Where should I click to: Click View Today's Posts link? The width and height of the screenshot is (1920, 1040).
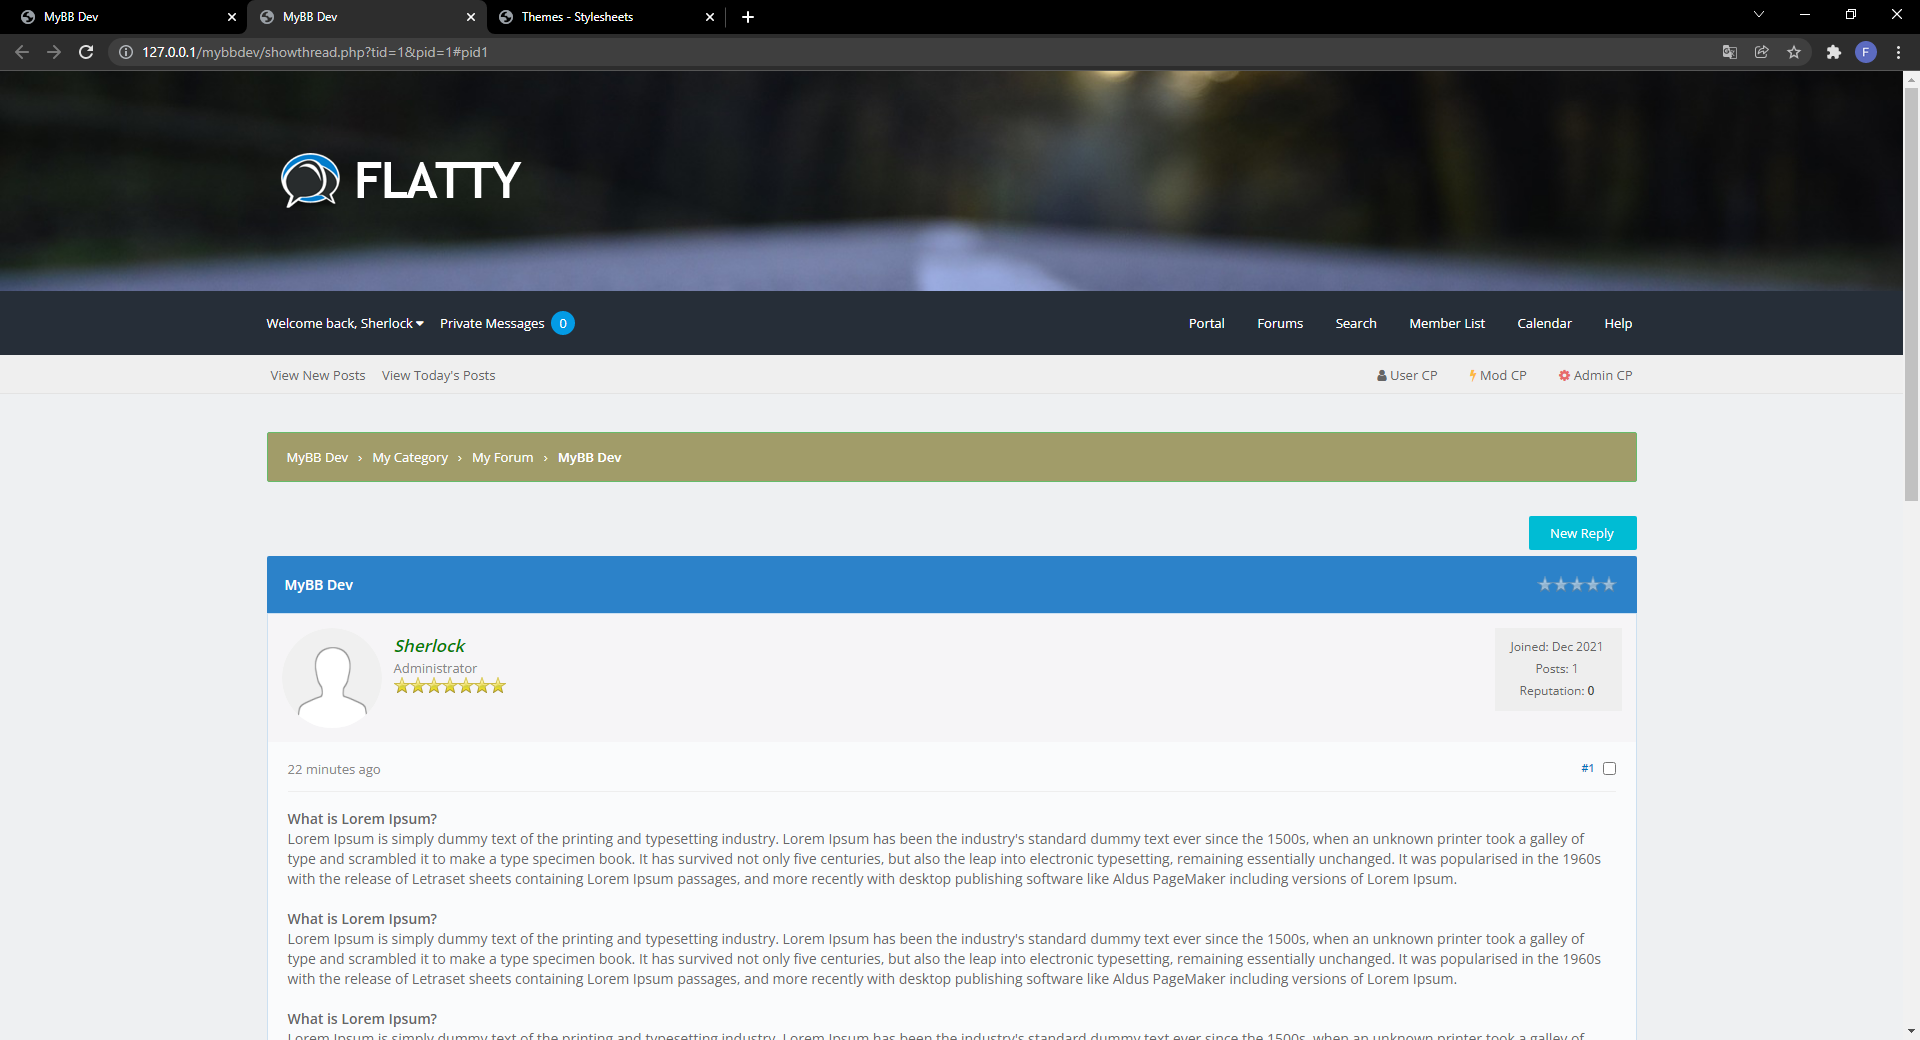[x=438, y=375]
